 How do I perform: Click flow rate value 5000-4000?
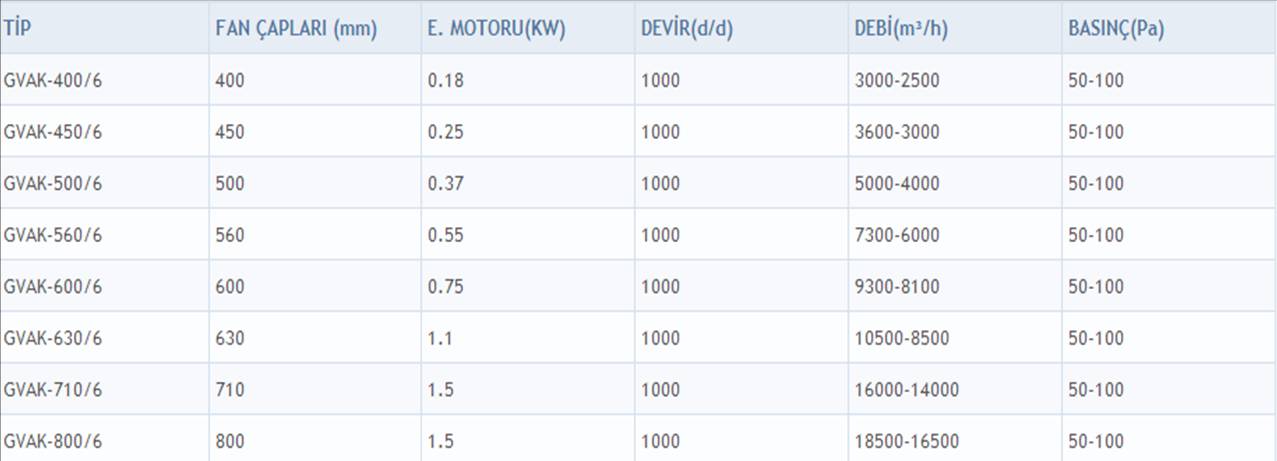pyautogui.click(x=897, y=183)
